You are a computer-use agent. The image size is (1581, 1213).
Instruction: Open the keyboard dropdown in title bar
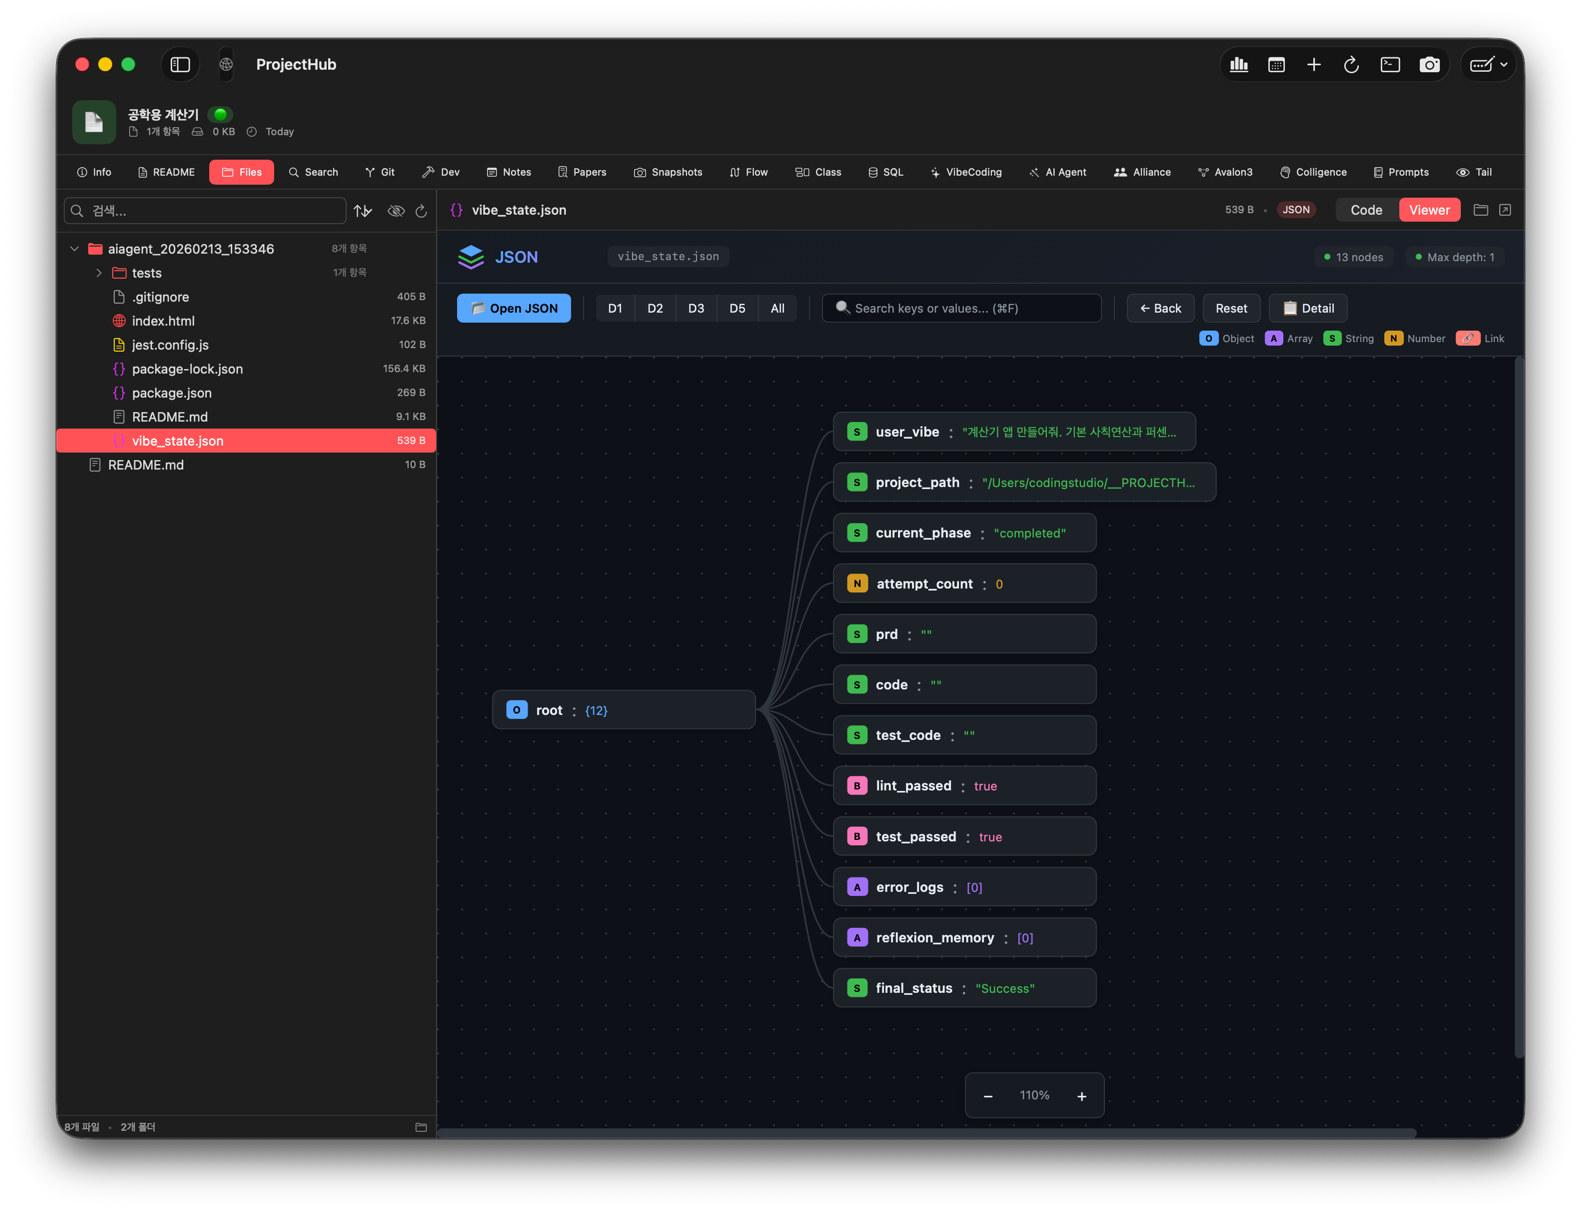click(x=1488, y=65)
